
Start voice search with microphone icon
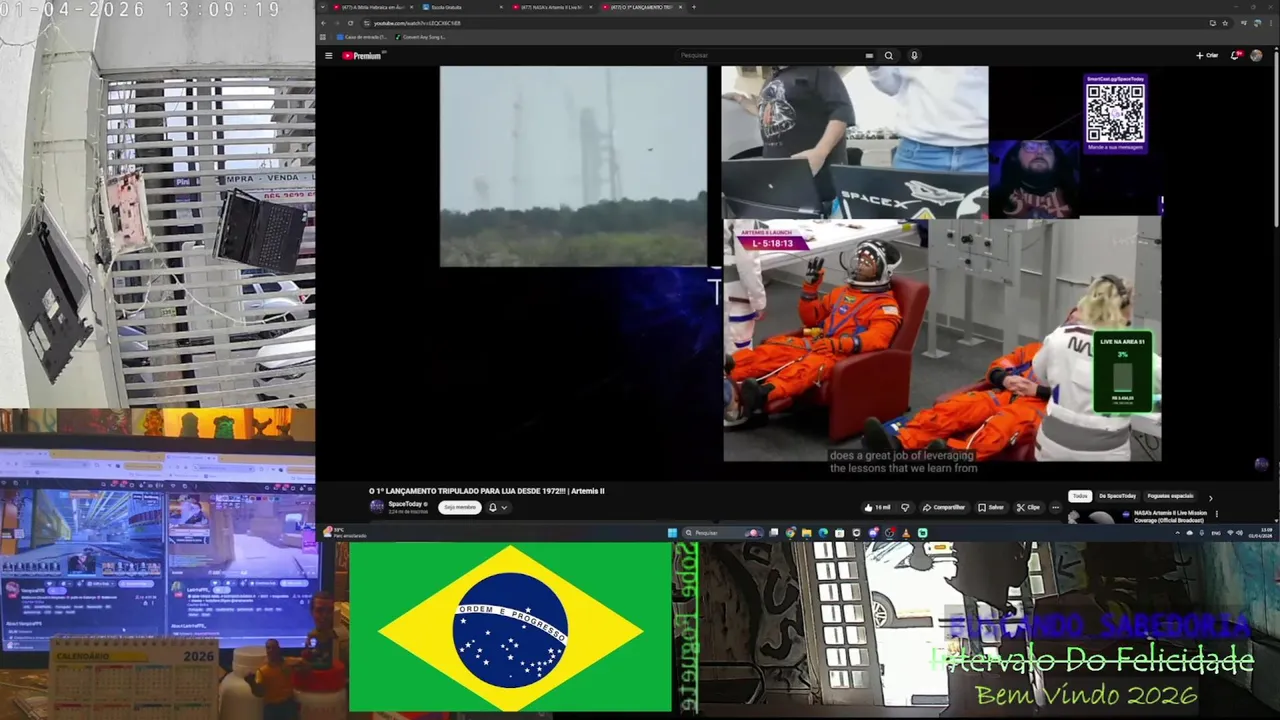[914, 56]
